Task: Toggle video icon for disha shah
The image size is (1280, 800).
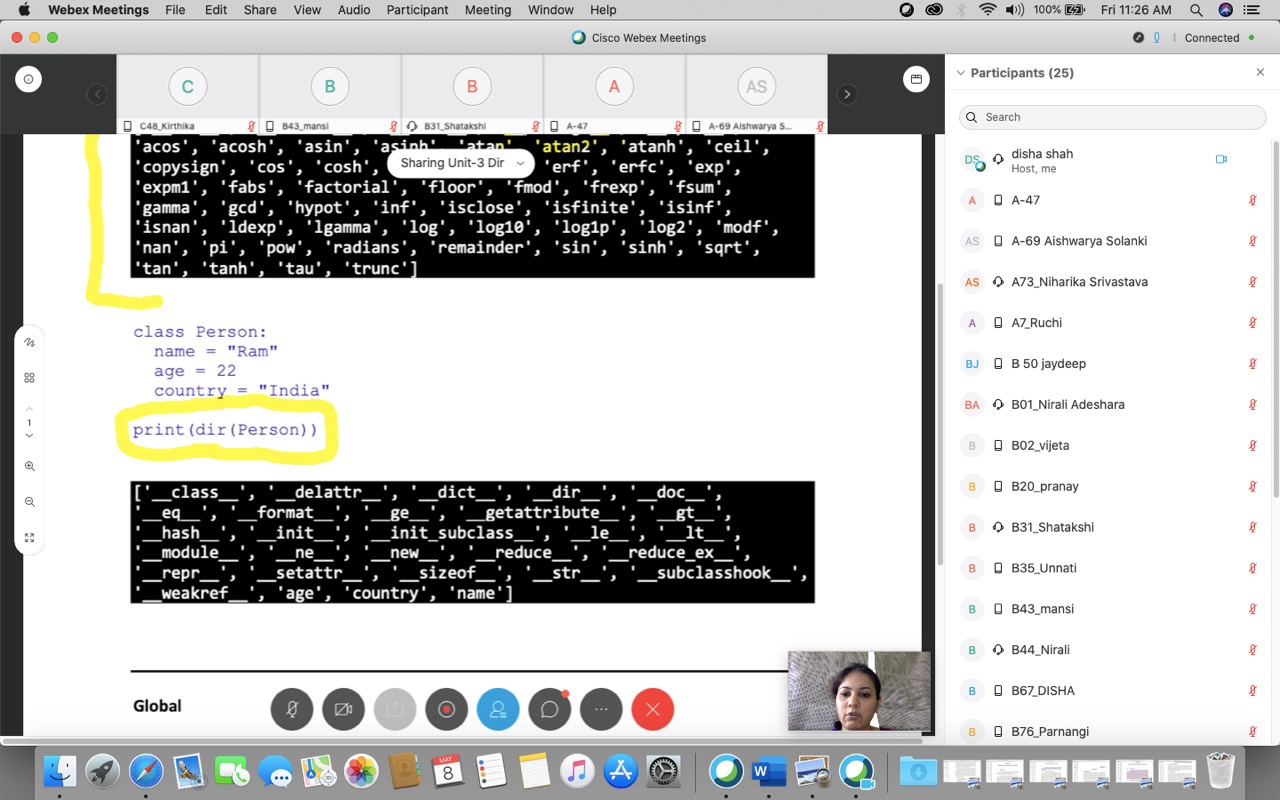Action: tap(1221, 159)
